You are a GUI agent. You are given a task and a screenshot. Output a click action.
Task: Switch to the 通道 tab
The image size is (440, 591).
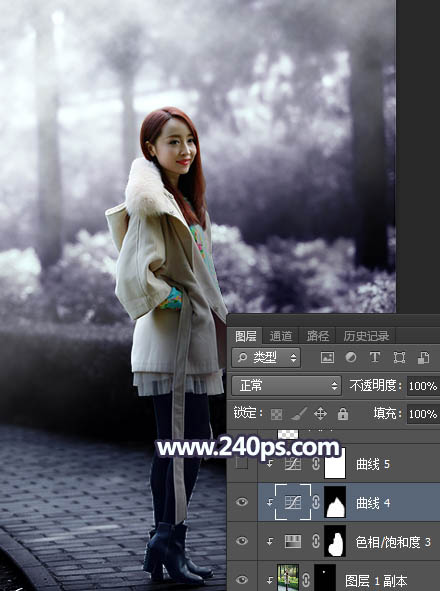[281, 336]
